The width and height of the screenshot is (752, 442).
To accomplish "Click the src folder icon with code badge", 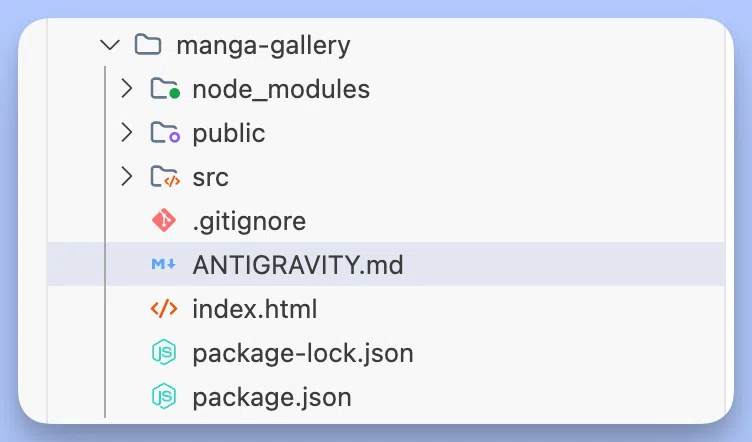I will tap(165, 177).
